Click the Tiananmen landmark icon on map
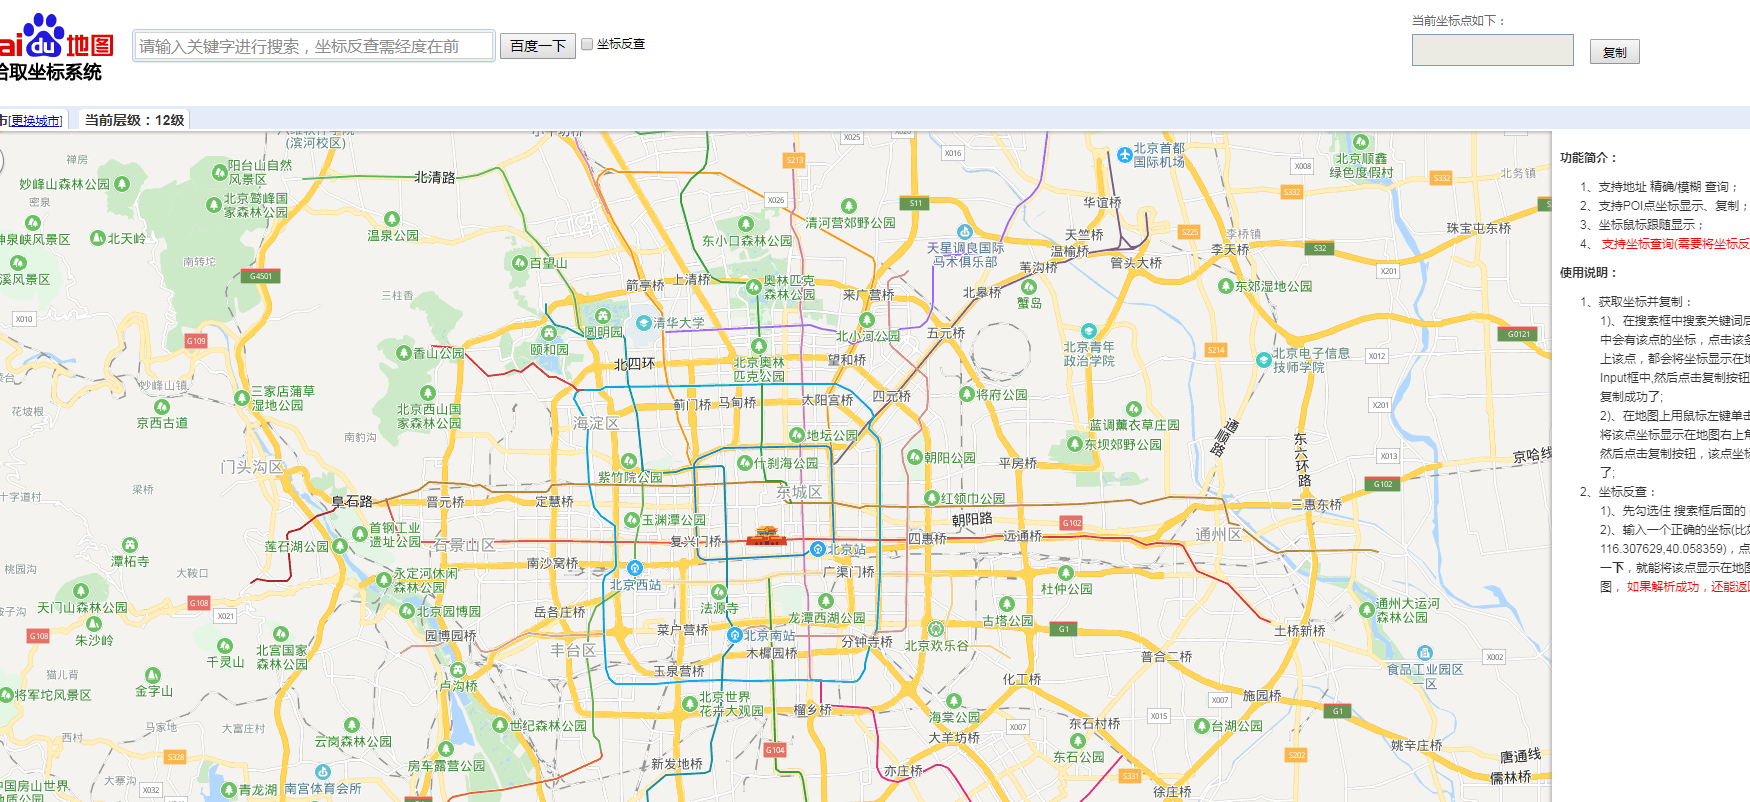This screenshot has width=1750, height=802. (x=767, y=536)
